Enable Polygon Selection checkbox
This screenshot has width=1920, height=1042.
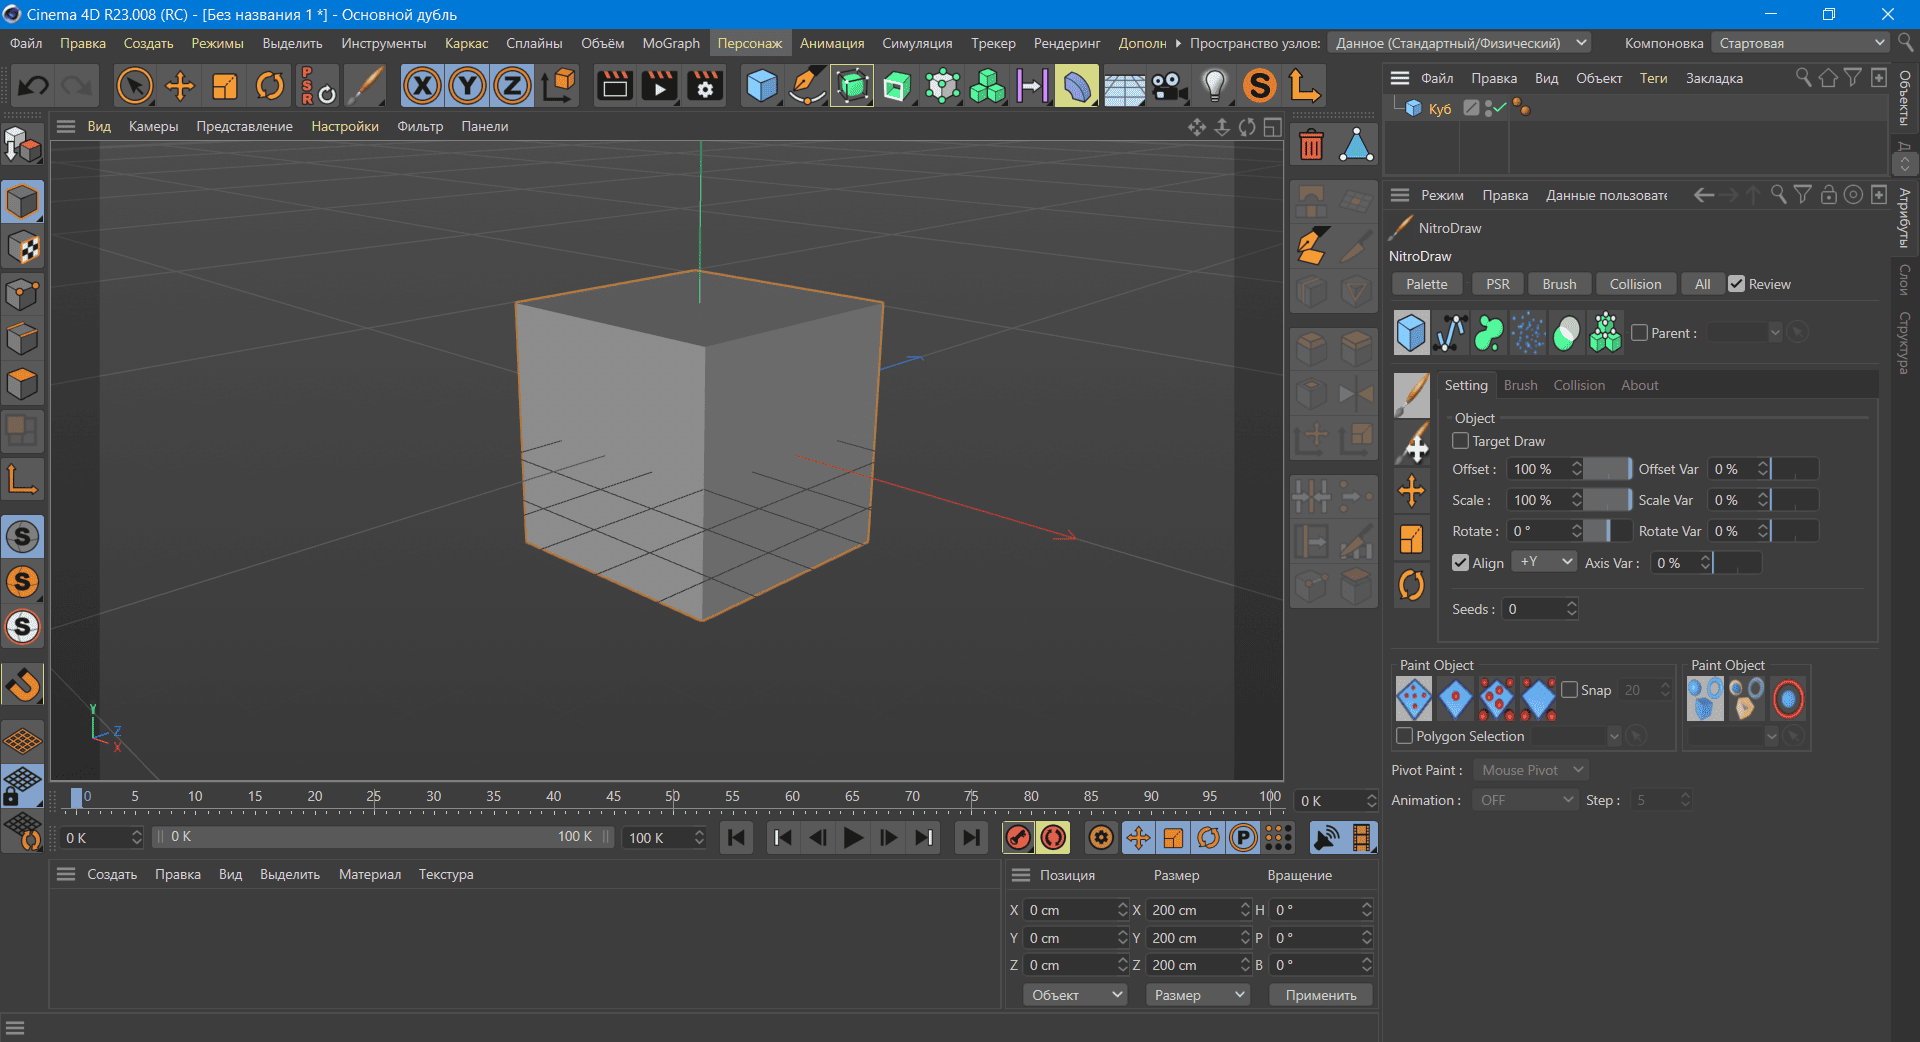(x=1405, y=736)
